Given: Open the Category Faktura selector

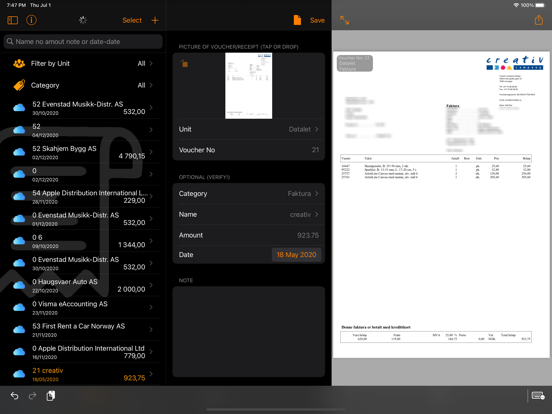Looking at the screenshot, I should point(249,194).
